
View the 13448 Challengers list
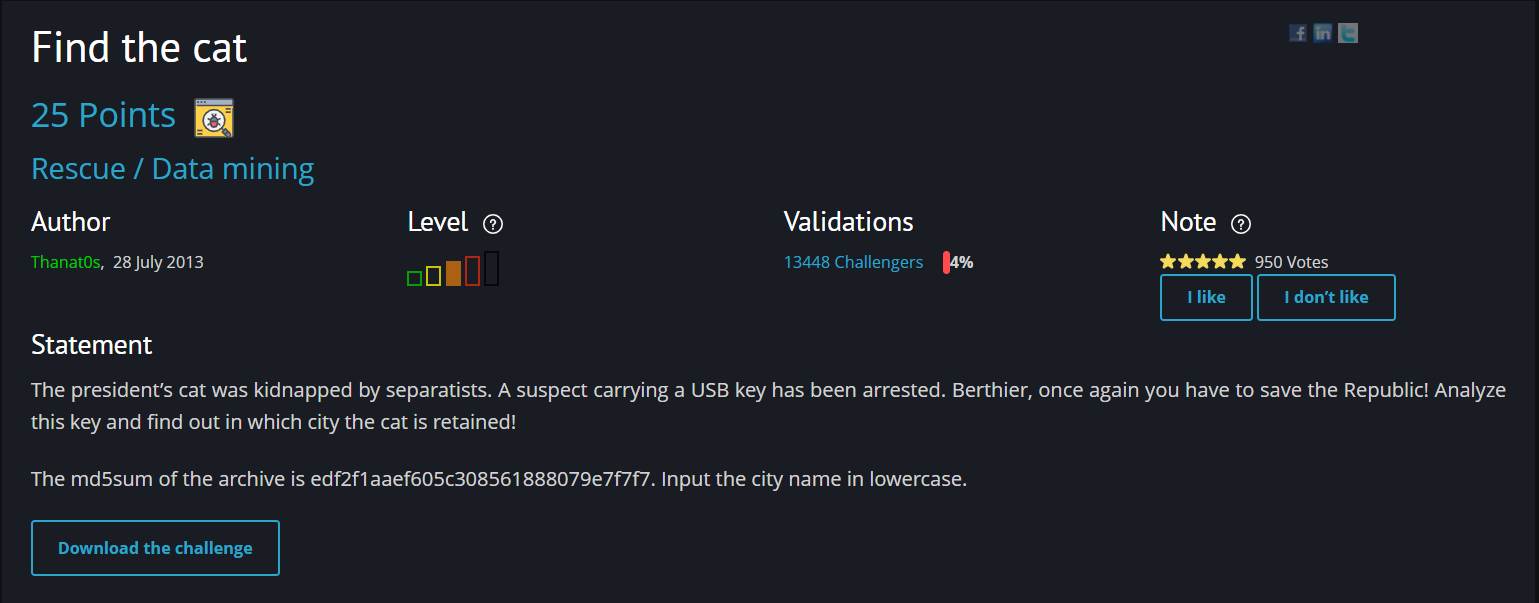coord(853,262)
